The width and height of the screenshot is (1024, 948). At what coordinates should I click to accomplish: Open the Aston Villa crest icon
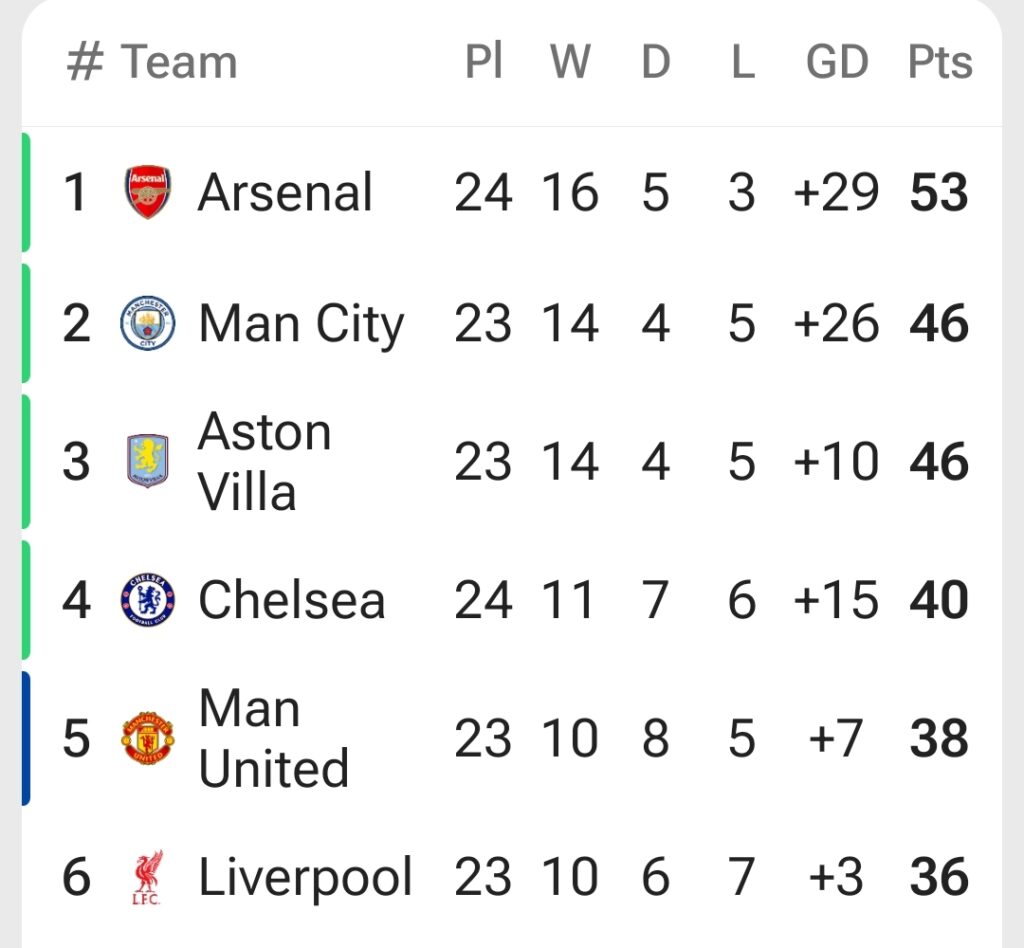pyautogui.click(x=148, y=462)
